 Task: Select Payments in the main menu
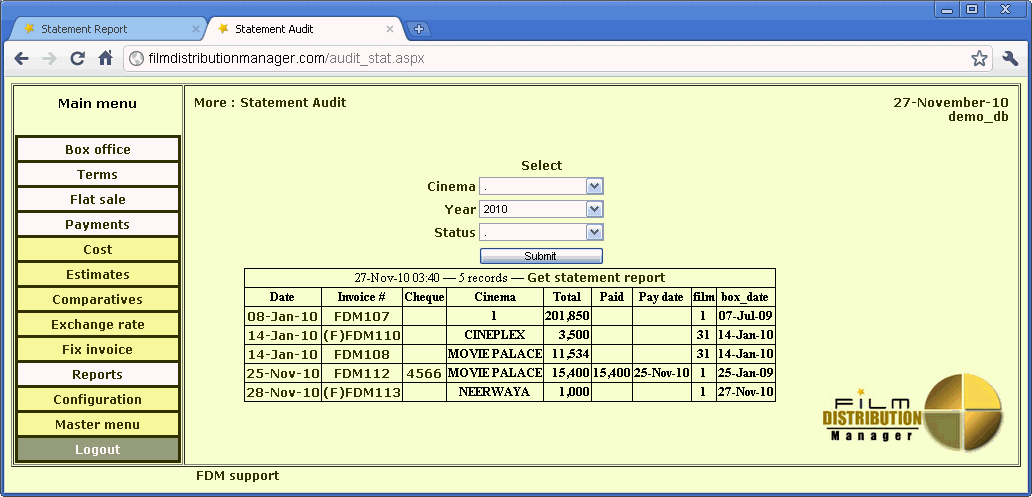(98, 225)
